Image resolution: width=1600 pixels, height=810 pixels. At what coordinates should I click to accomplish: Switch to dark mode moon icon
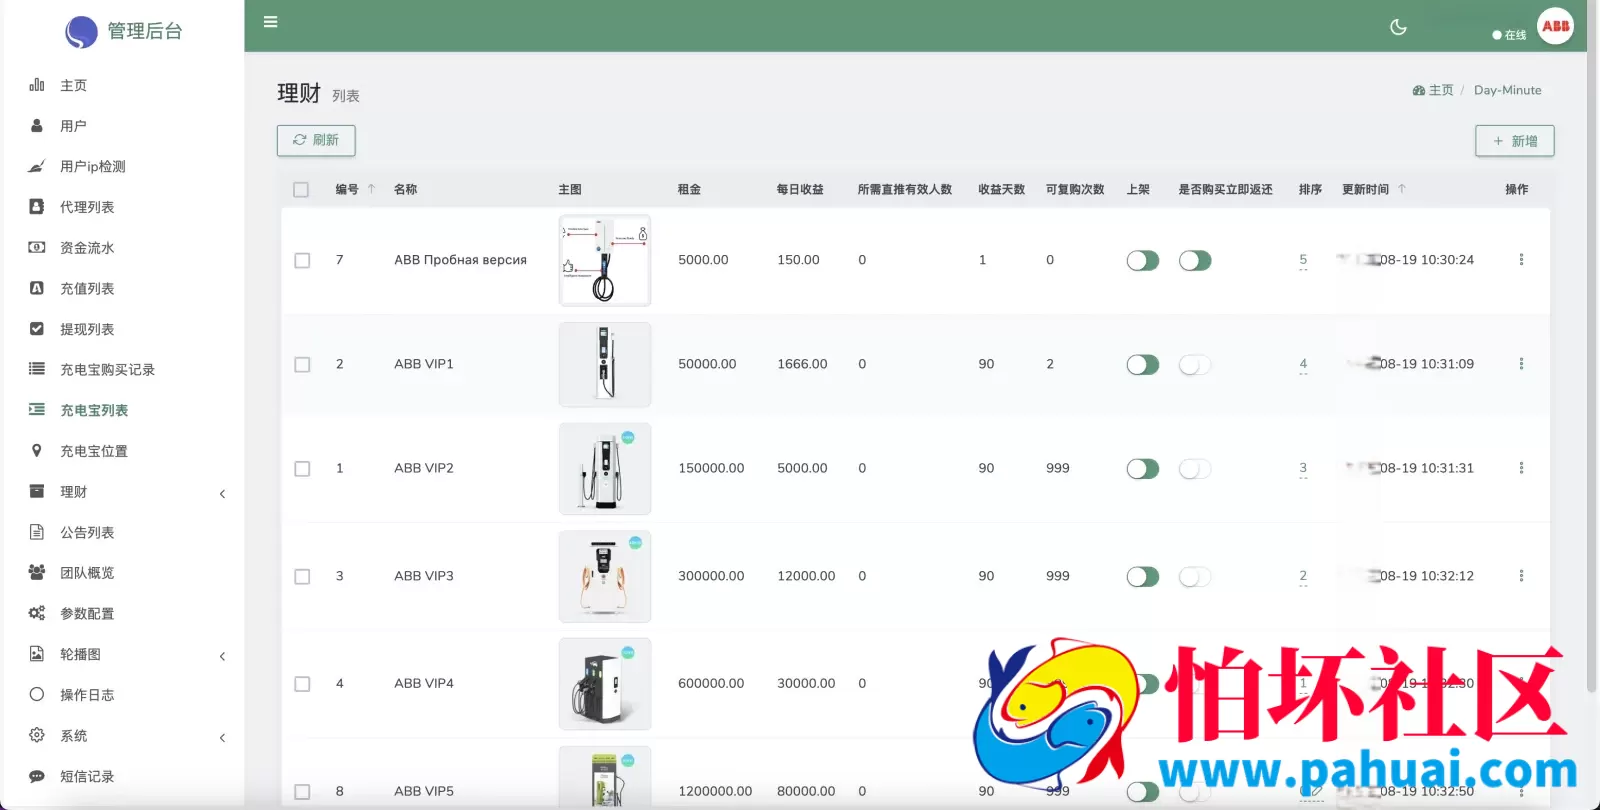pos(1398,27)
